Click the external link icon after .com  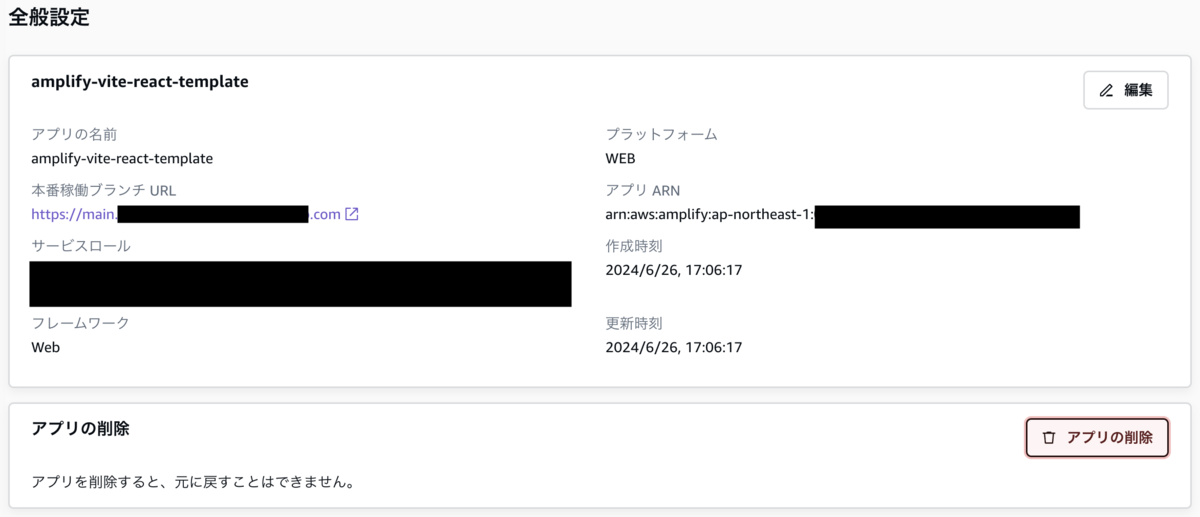pyautogui.click(x=352, y=214)
